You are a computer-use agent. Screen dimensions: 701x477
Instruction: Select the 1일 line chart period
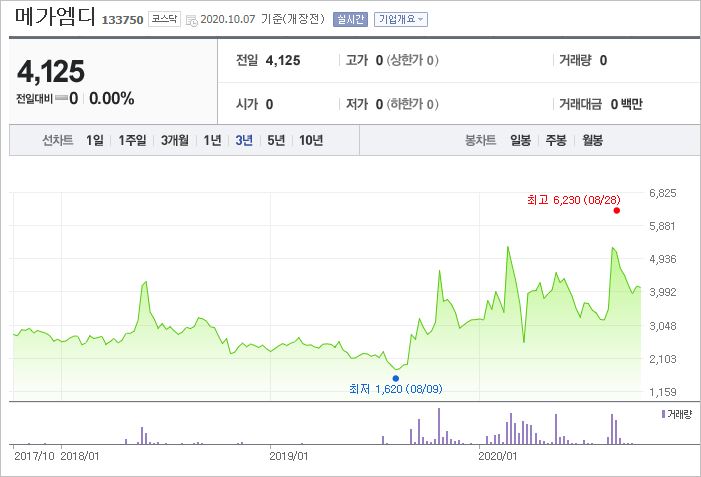(x=95, y=140)
